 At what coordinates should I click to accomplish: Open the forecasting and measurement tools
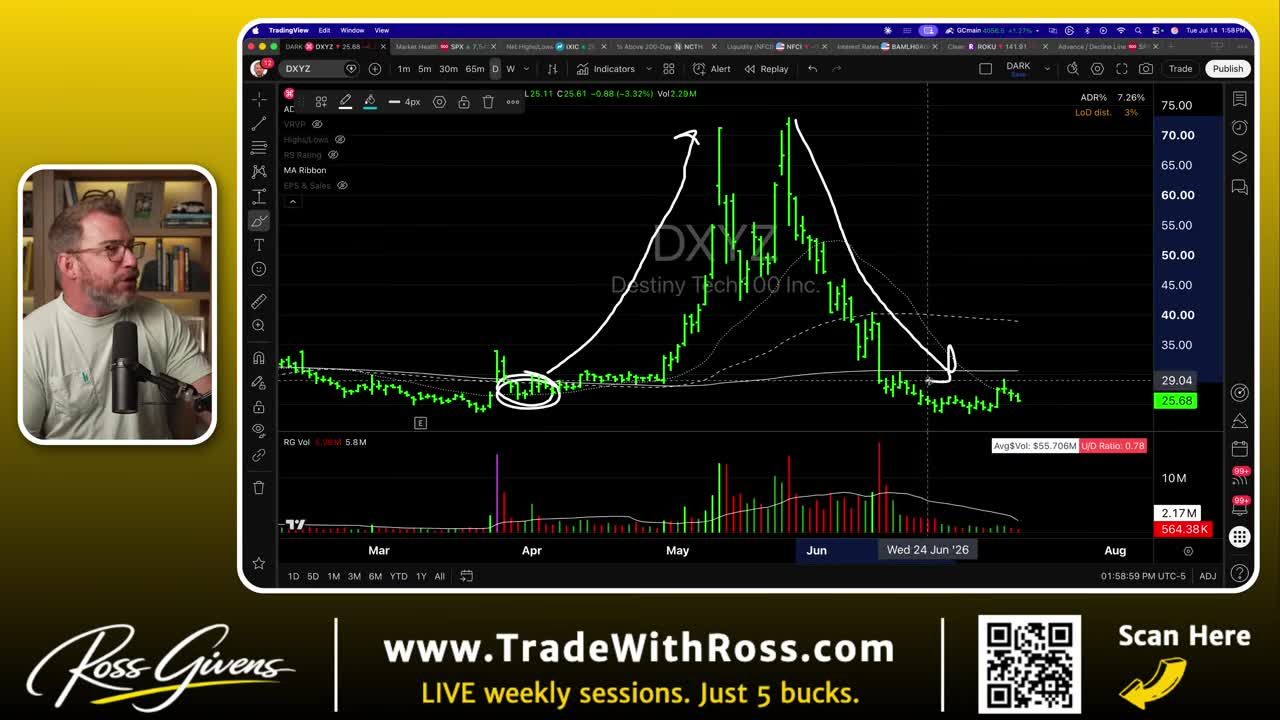tap(259, 196)
